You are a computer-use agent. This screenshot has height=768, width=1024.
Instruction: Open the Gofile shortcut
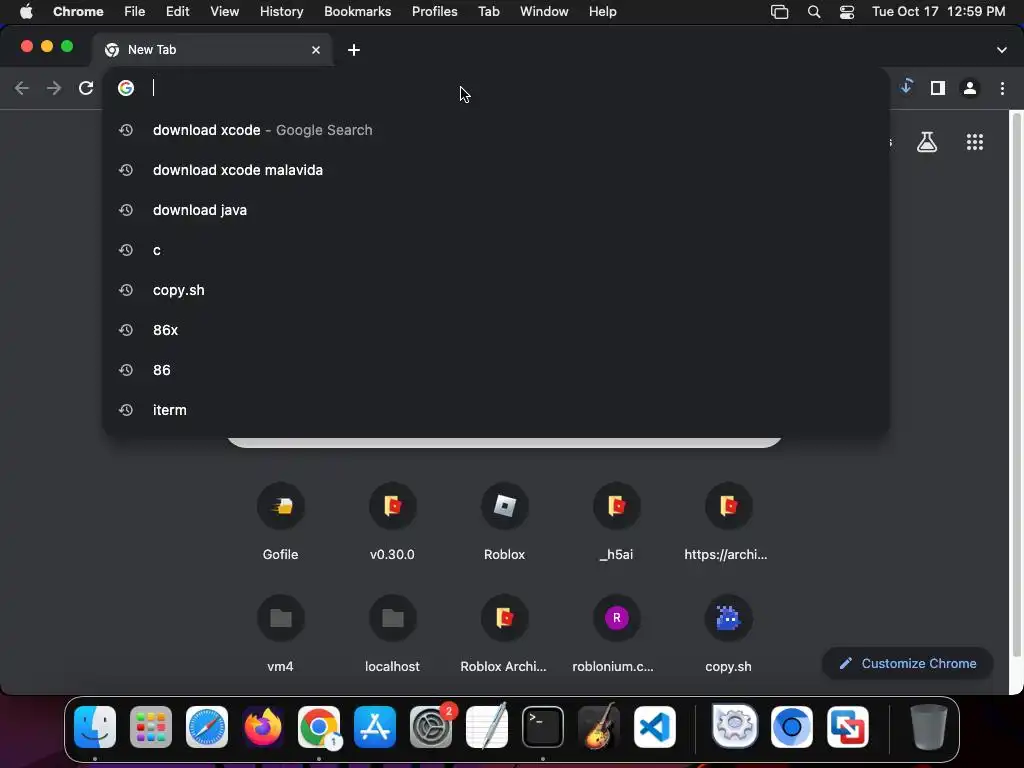pyautogui.click(x=280, y=522)
